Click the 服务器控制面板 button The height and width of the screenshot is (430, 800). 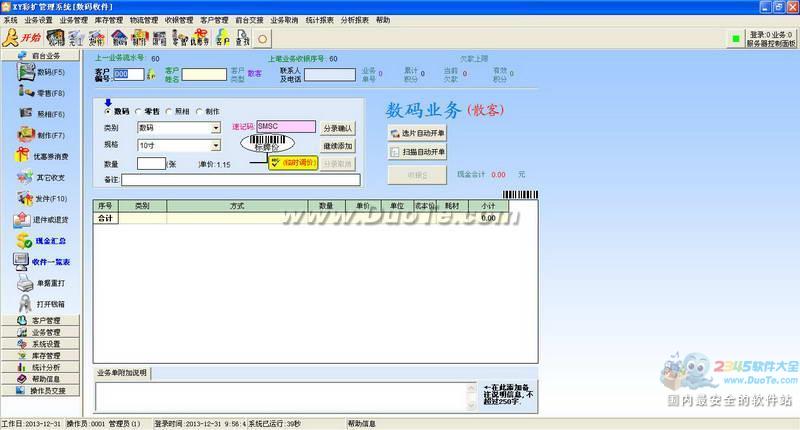(771, 39)
